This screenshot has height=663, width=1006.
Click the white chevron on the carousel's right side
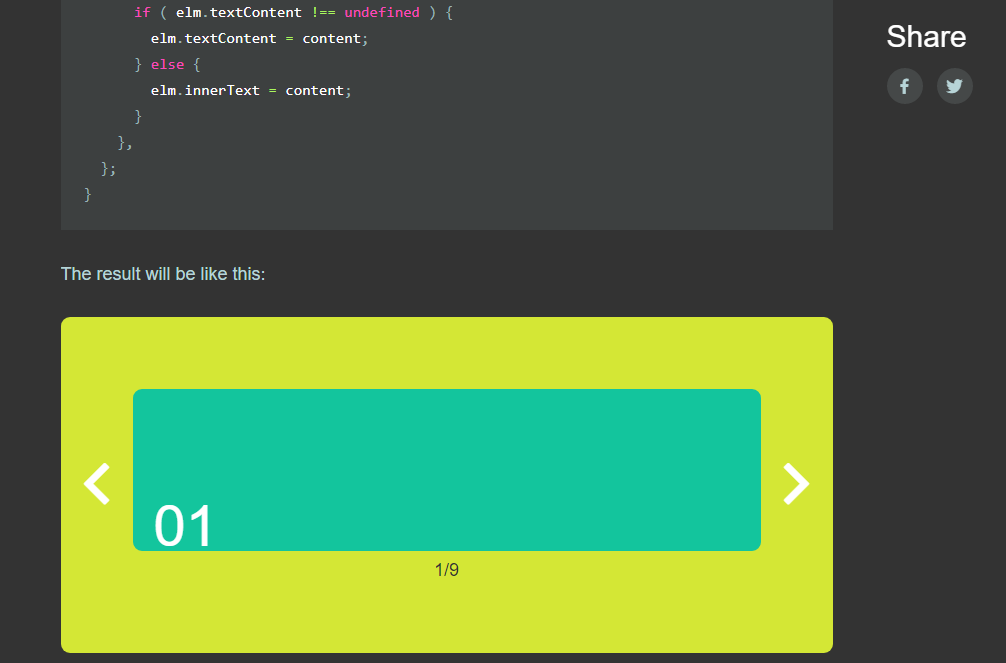(x=796, y=483)
